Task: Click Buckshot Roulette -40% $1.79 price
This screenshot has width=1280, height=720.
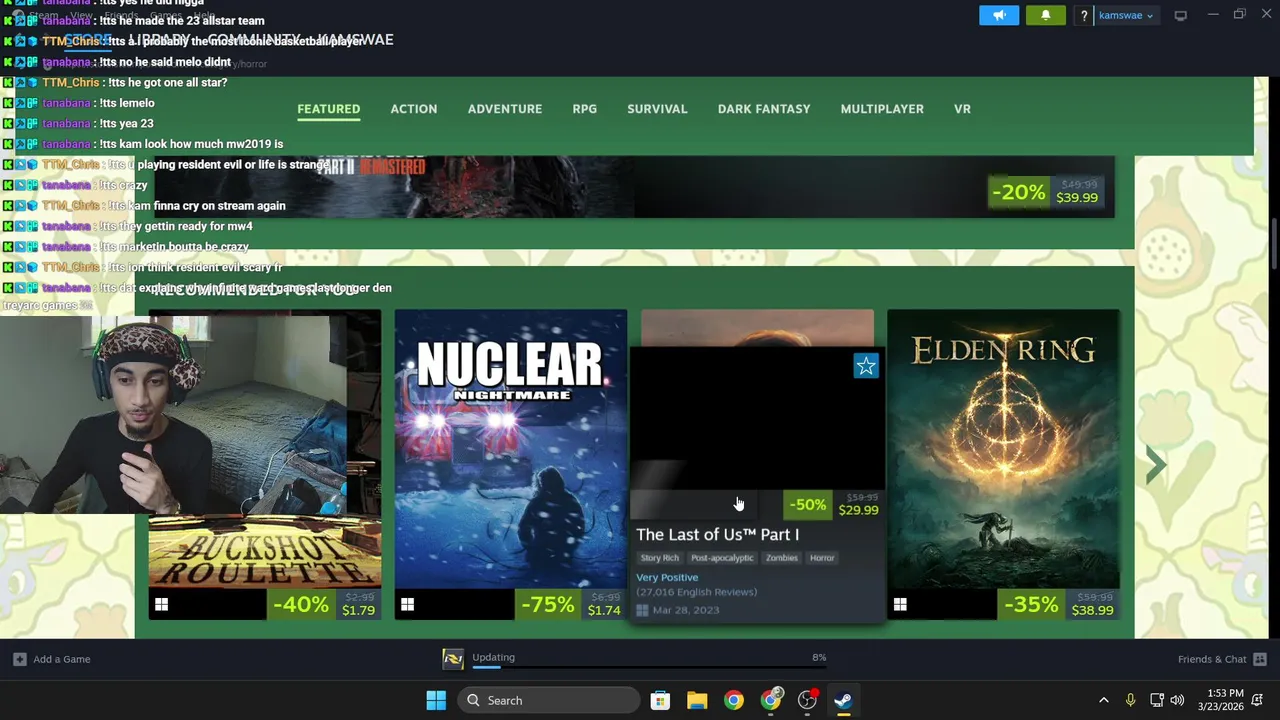Action: click(x=324, y=604)
